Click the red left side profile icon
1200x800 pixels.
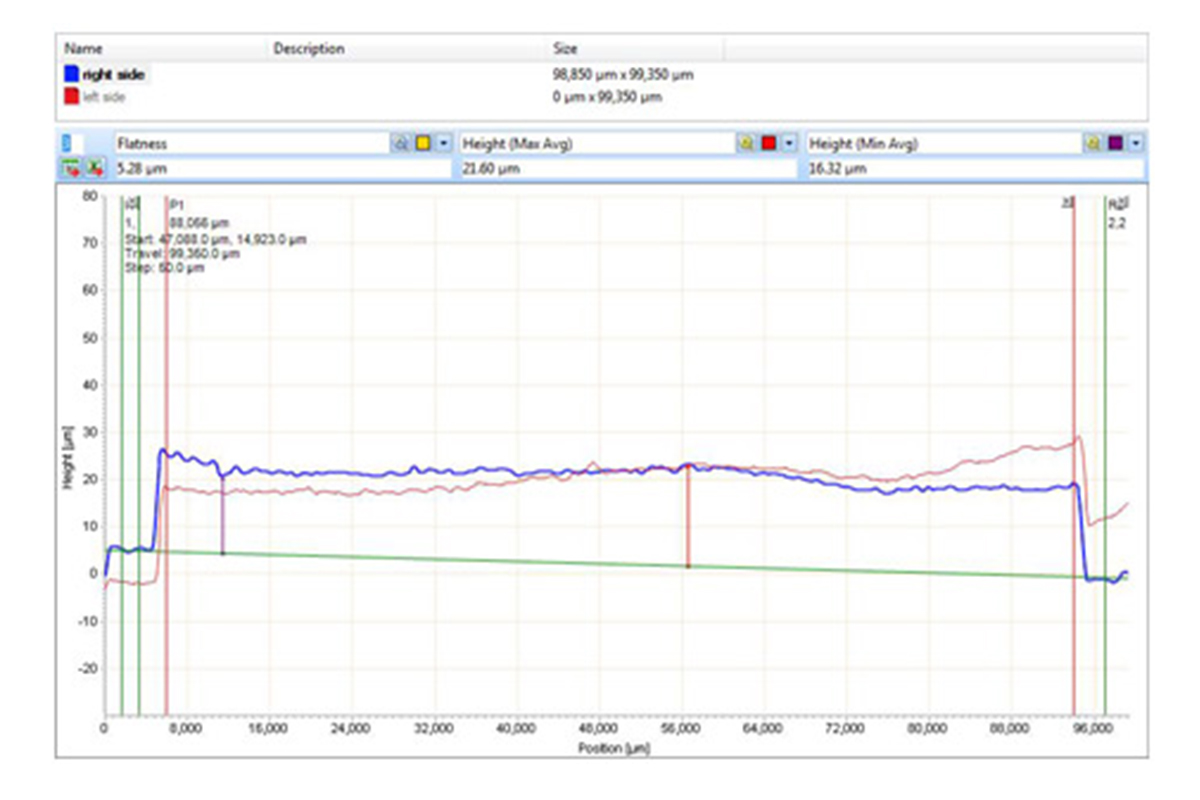[71, 97]
